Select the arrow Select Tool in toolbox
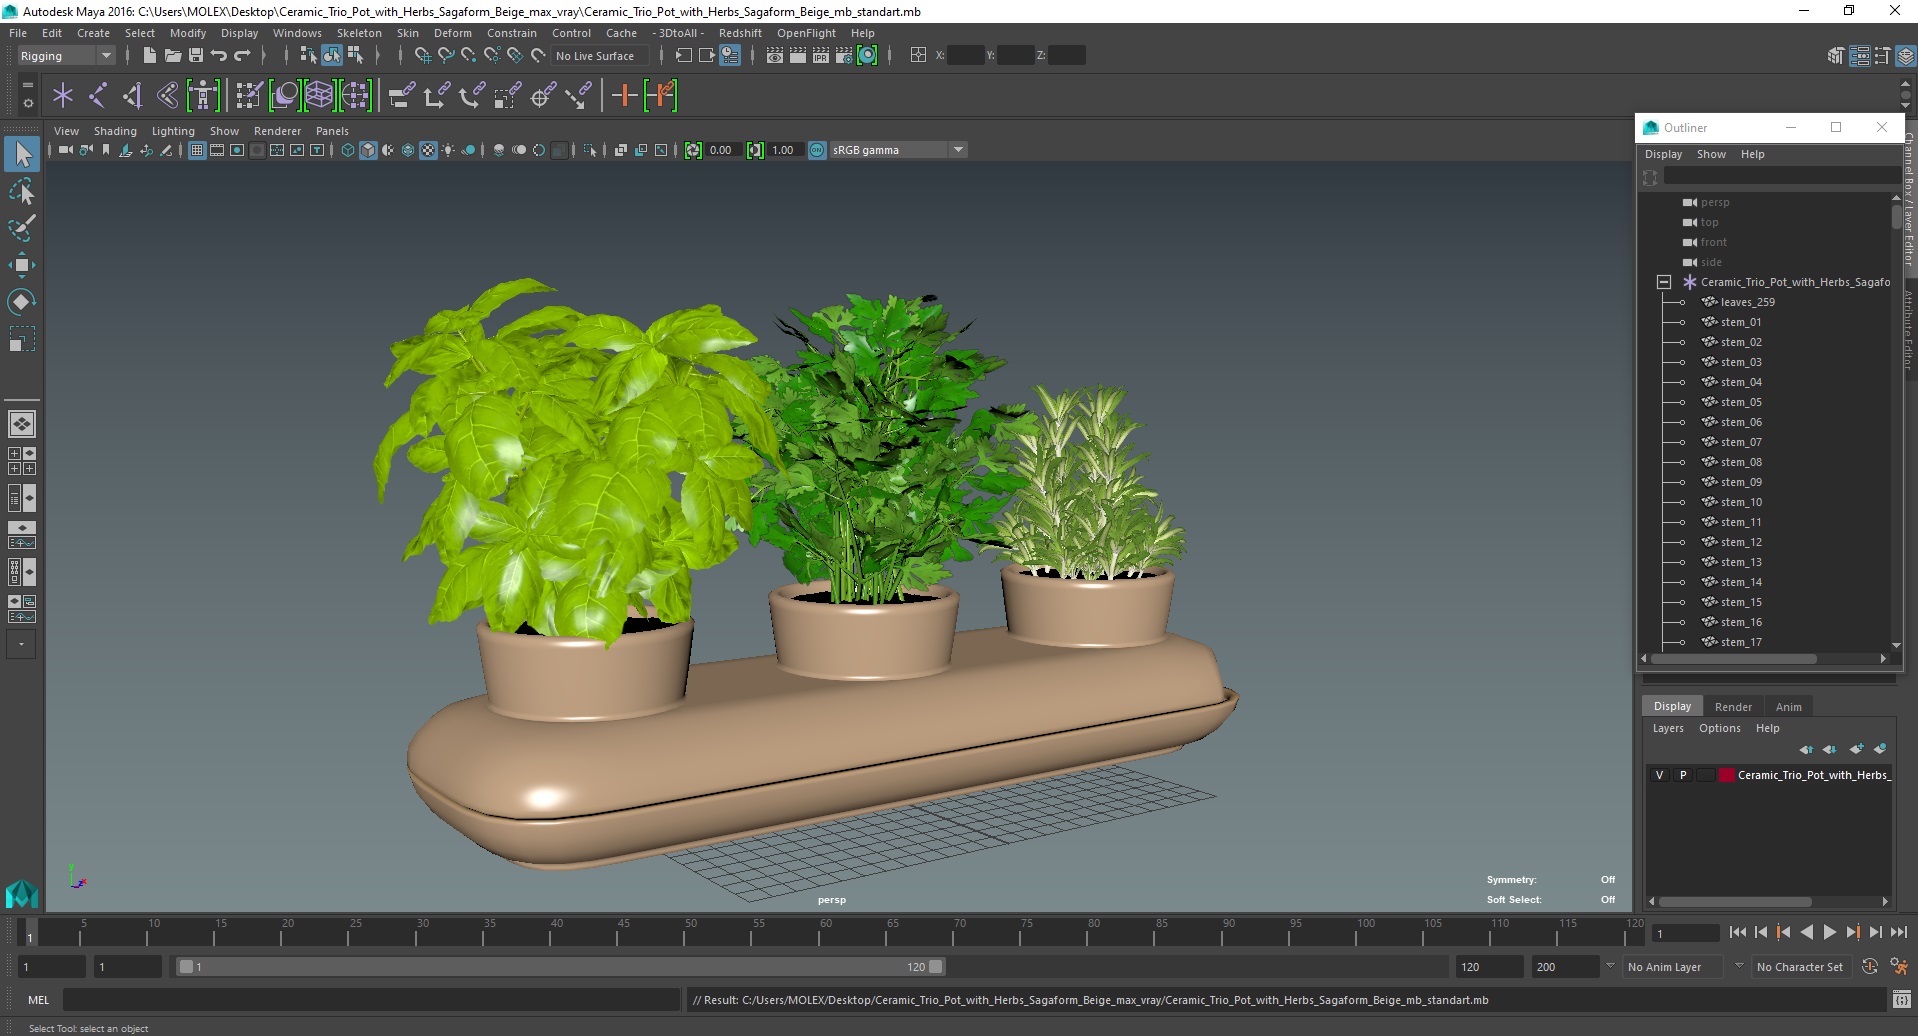This screenshot has height=1036, width=1918. coord(22,154)
